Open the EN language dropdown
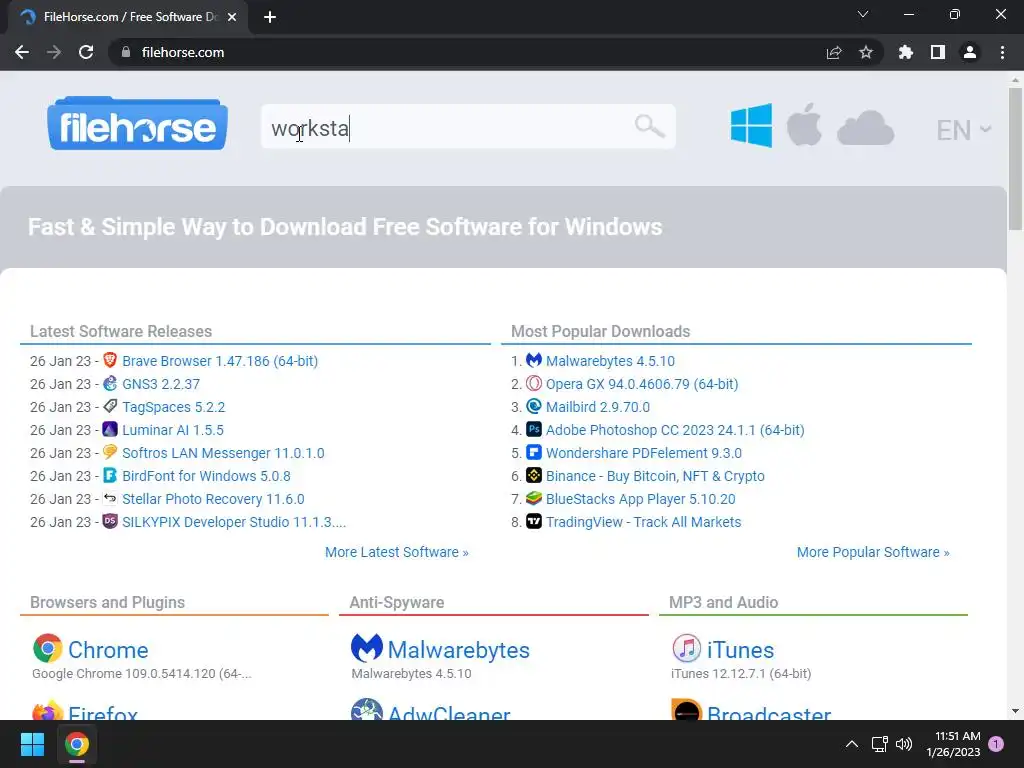Viewport: 1024px width, 768px height. [963, 130]
